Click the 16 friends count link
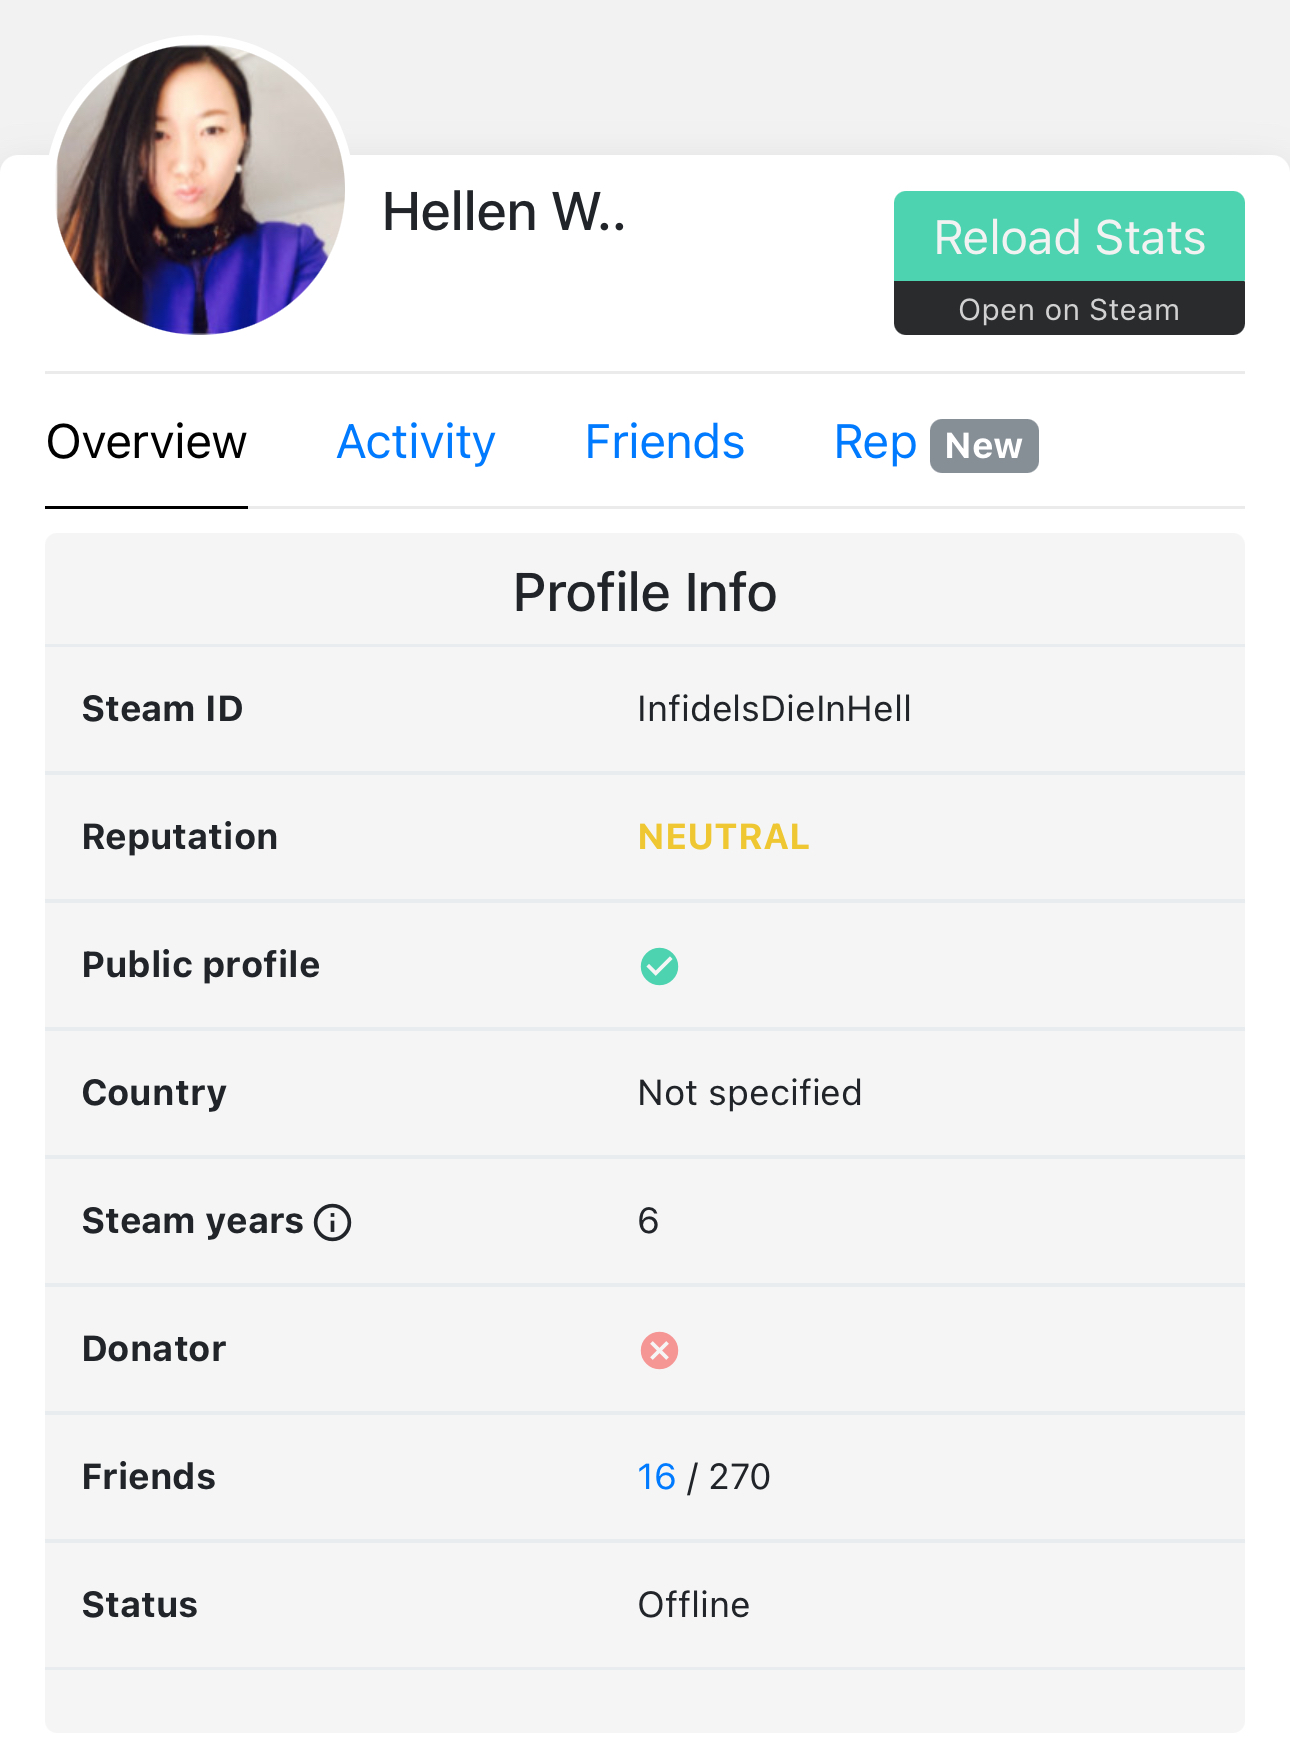Viewport: 1290px width, 1752px height. coord(656,1477)
